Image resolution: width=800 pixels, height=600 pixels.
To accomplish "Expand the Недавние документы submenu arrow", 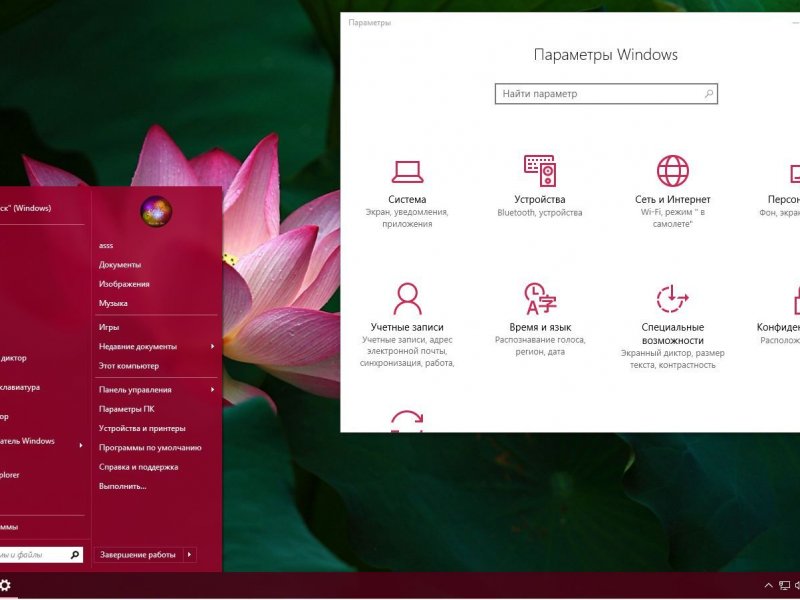I will click(x=212, y=346).
